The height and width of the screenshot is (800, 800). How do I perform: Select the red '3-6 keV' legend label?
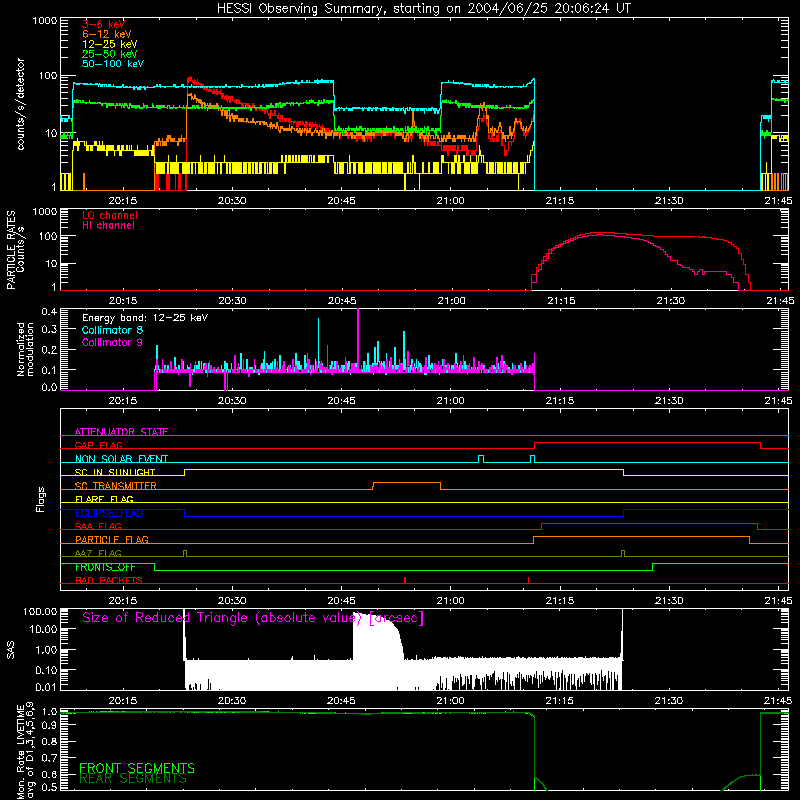point(104,24)
